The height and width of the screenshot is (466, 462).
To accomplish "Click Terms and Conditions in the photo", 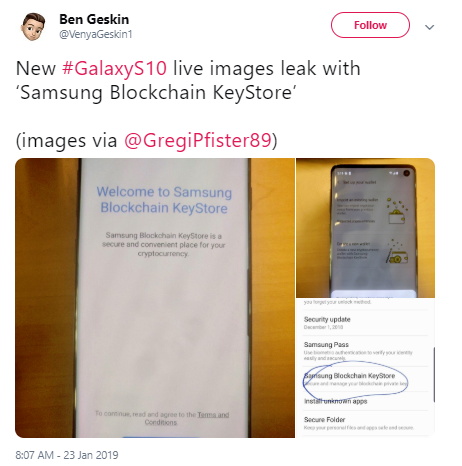I will click(187, 418).
